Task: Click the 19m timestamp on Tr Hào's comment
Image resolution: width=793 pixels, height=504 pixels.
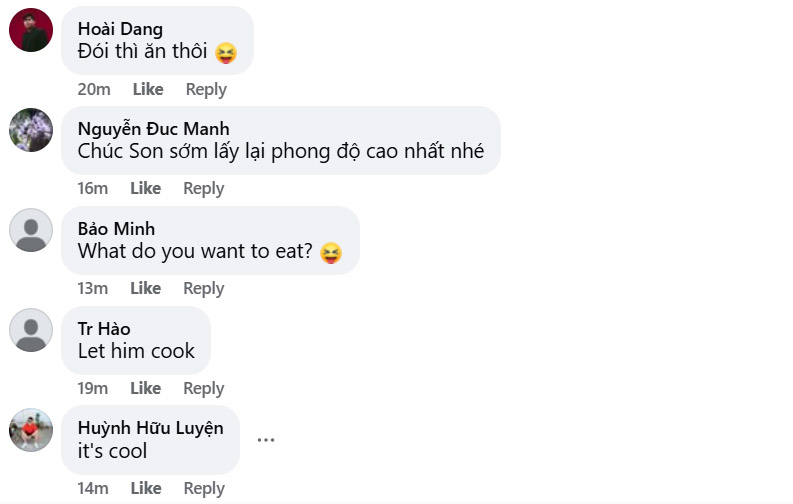Action: pyautogui.click(x=93, y=388)
